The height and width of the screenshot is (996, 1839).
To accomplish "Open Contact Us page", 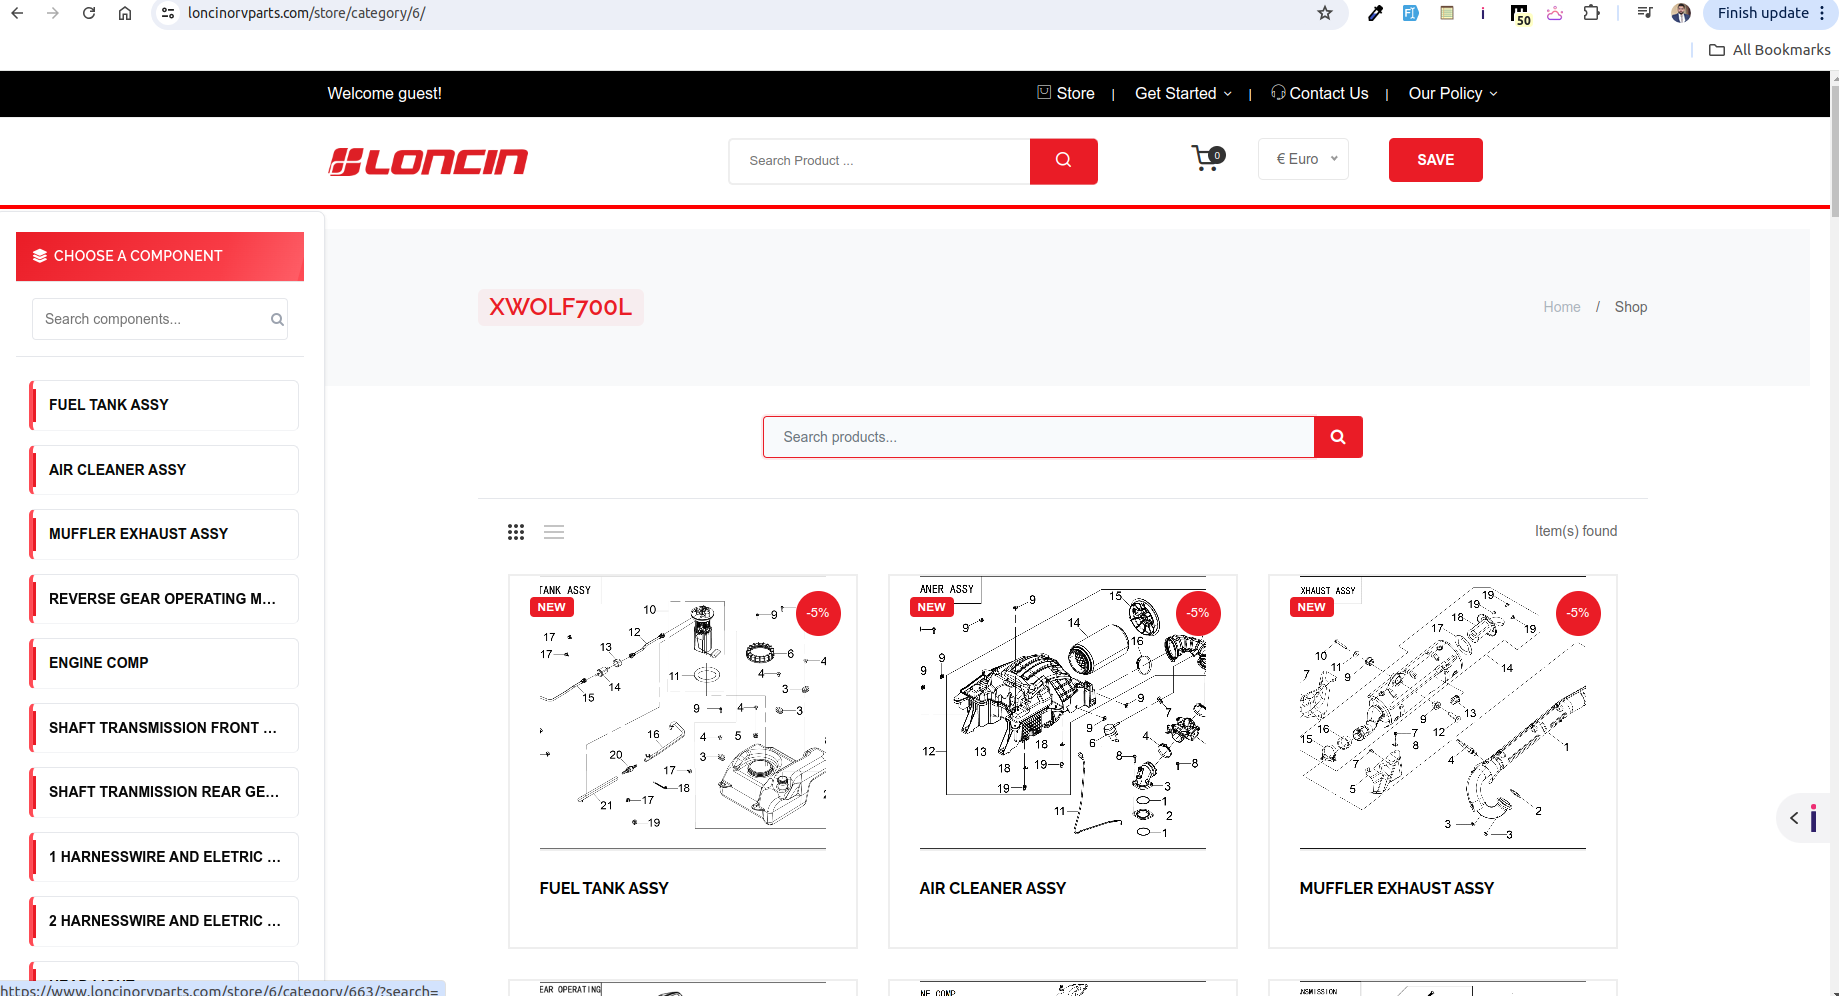I will coord(1320,93).
